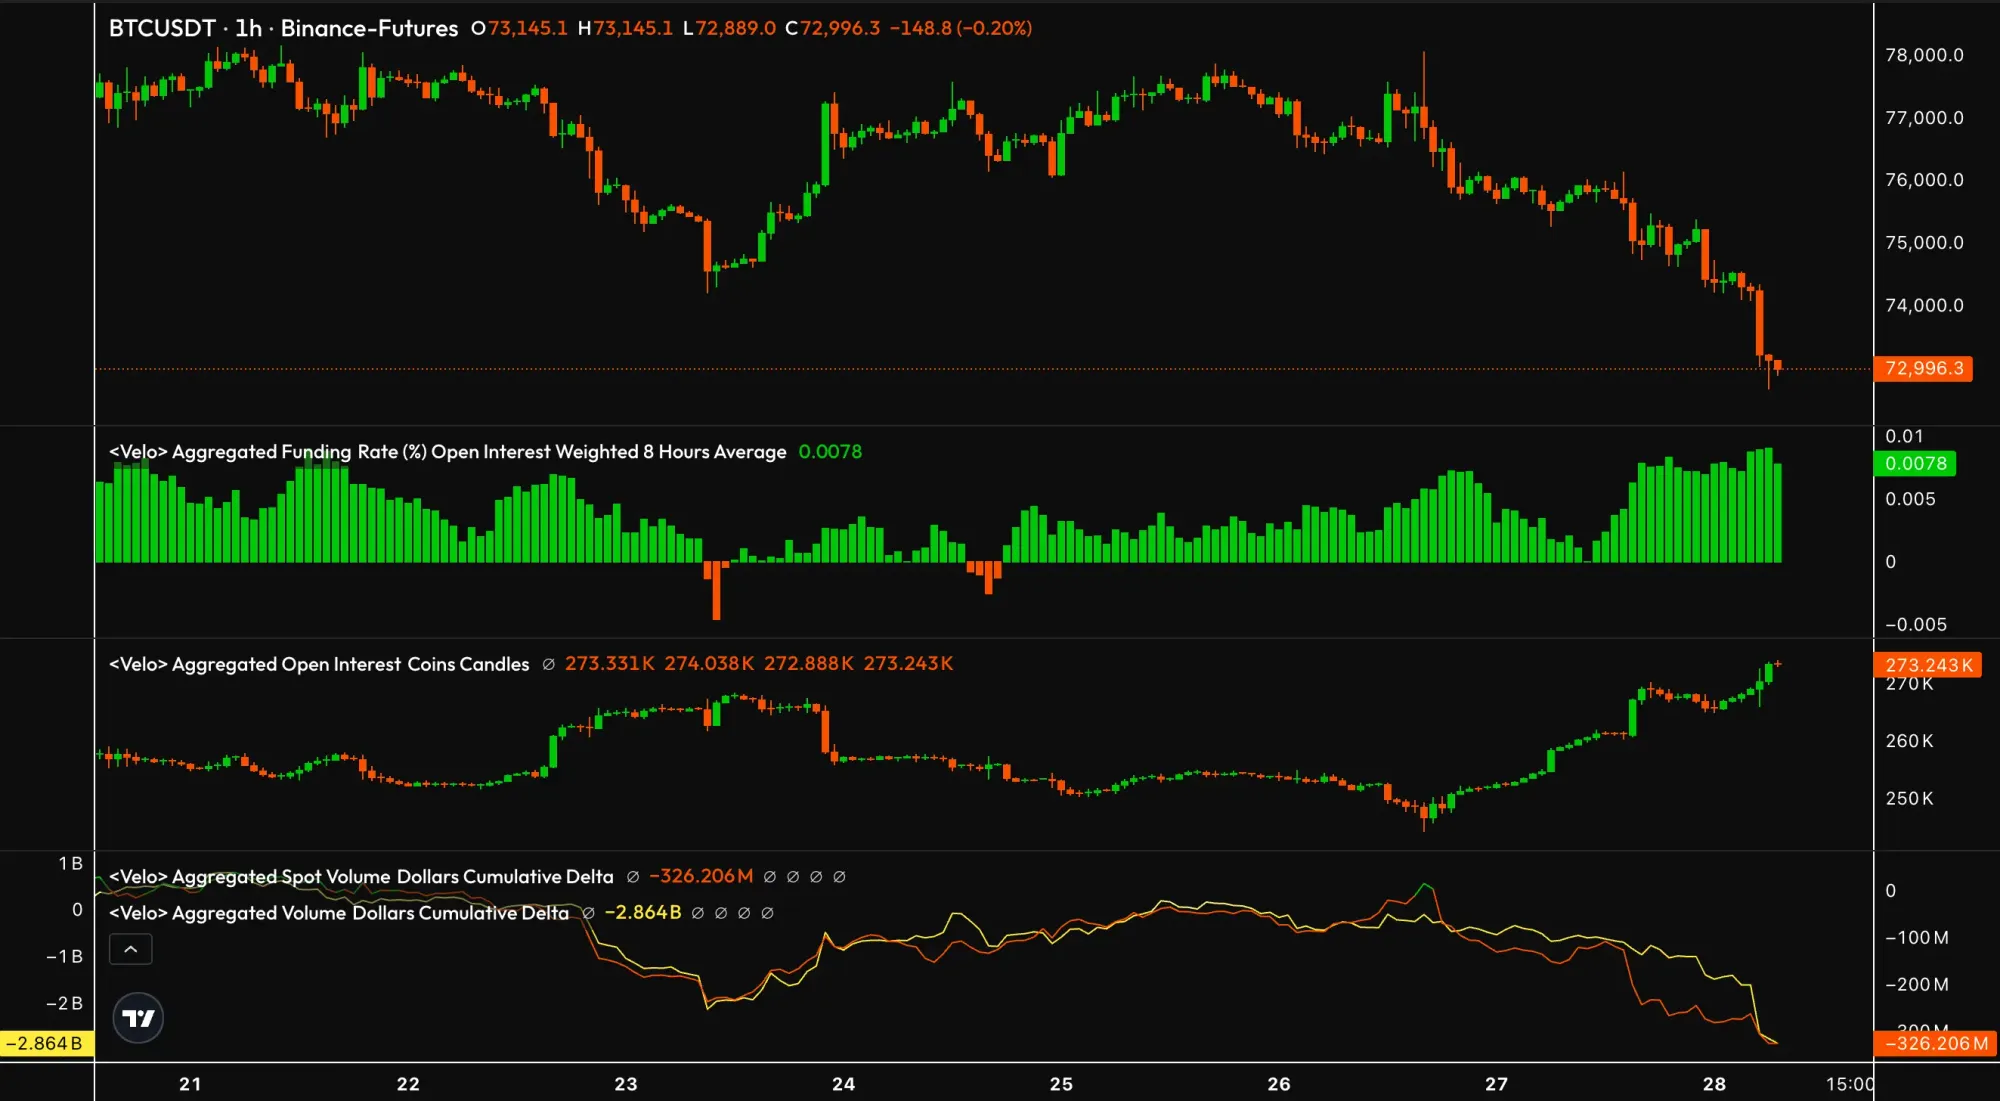The width and height of the screenshot is (2000, 1101).
Task: Click the −0.005 funding axis label
Action: (x=1915, y=625)
